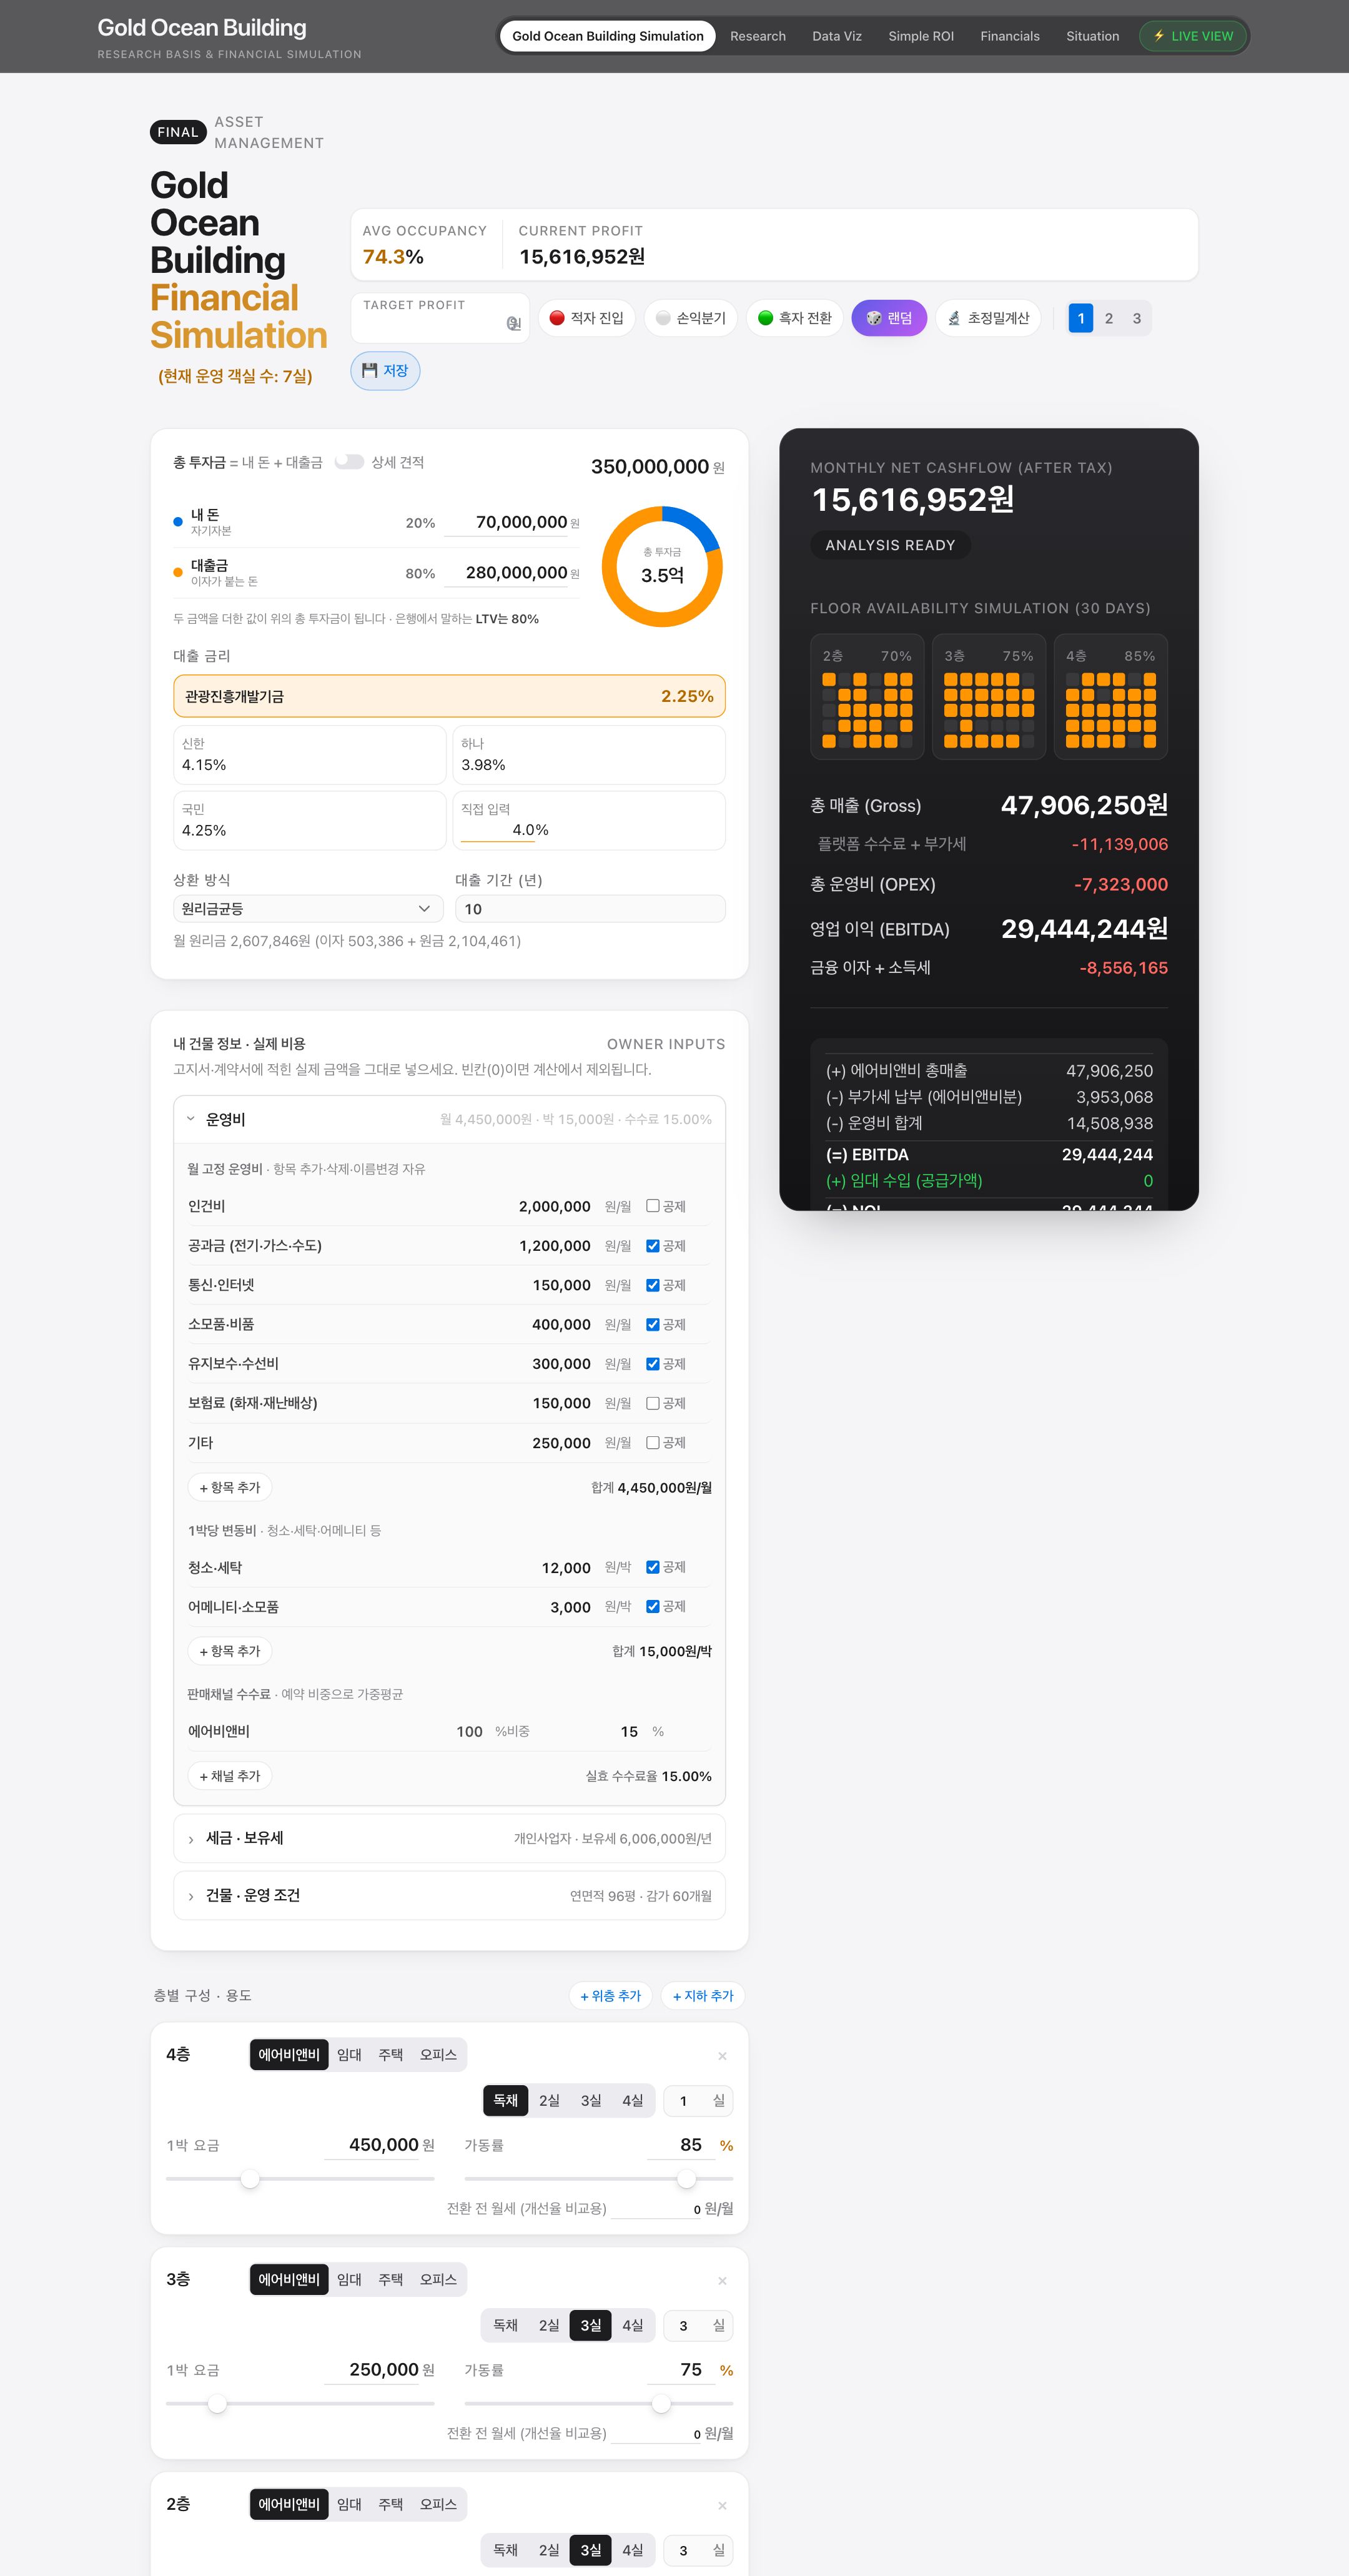Screen dimensions: 1349x2576
Task: Click + 채널 추가 button
Action: pyautogui.click(x=229, y=1776)
